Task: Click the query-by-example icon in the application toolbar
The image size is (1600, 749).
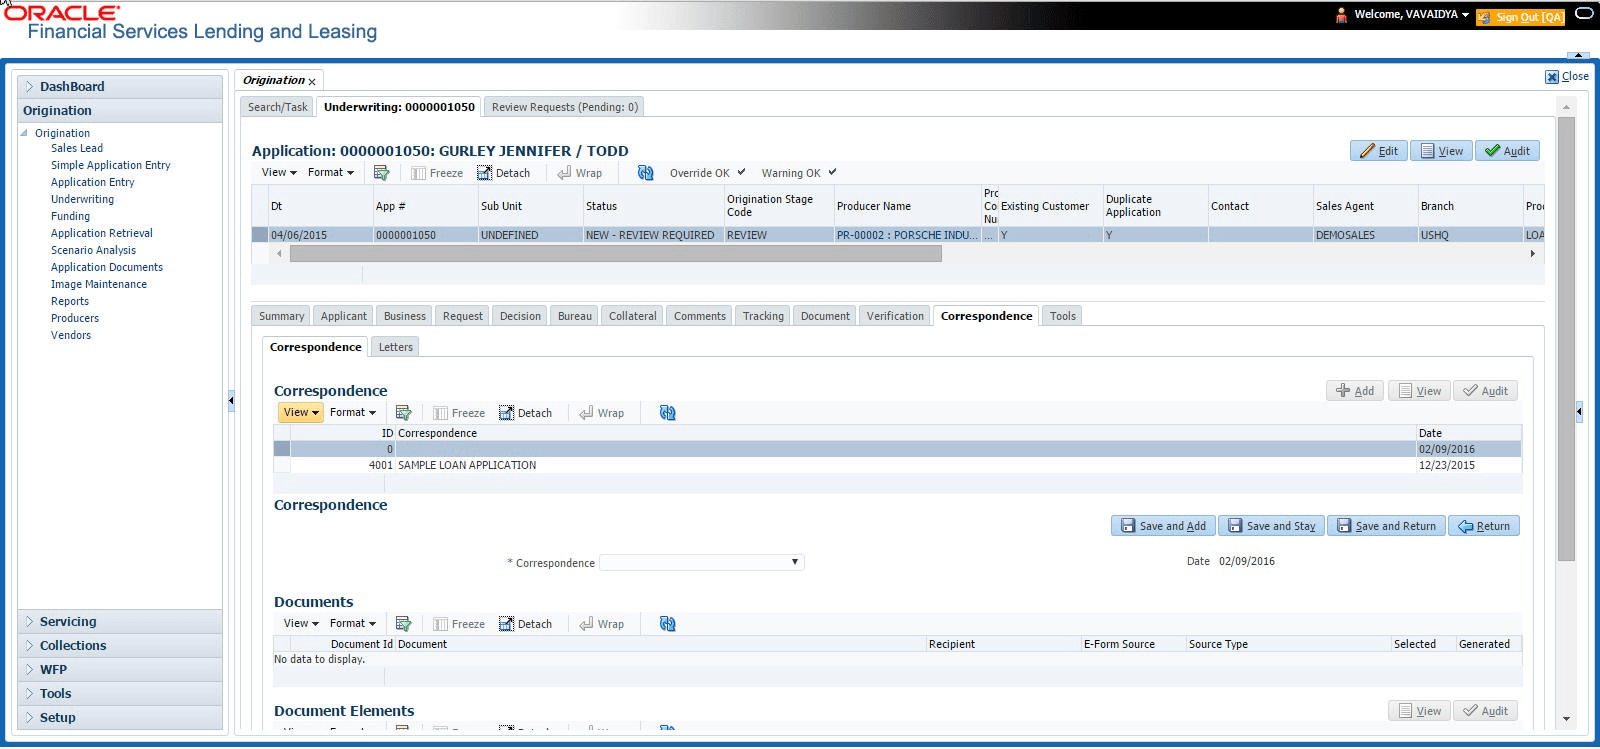Action: [381, 173]
